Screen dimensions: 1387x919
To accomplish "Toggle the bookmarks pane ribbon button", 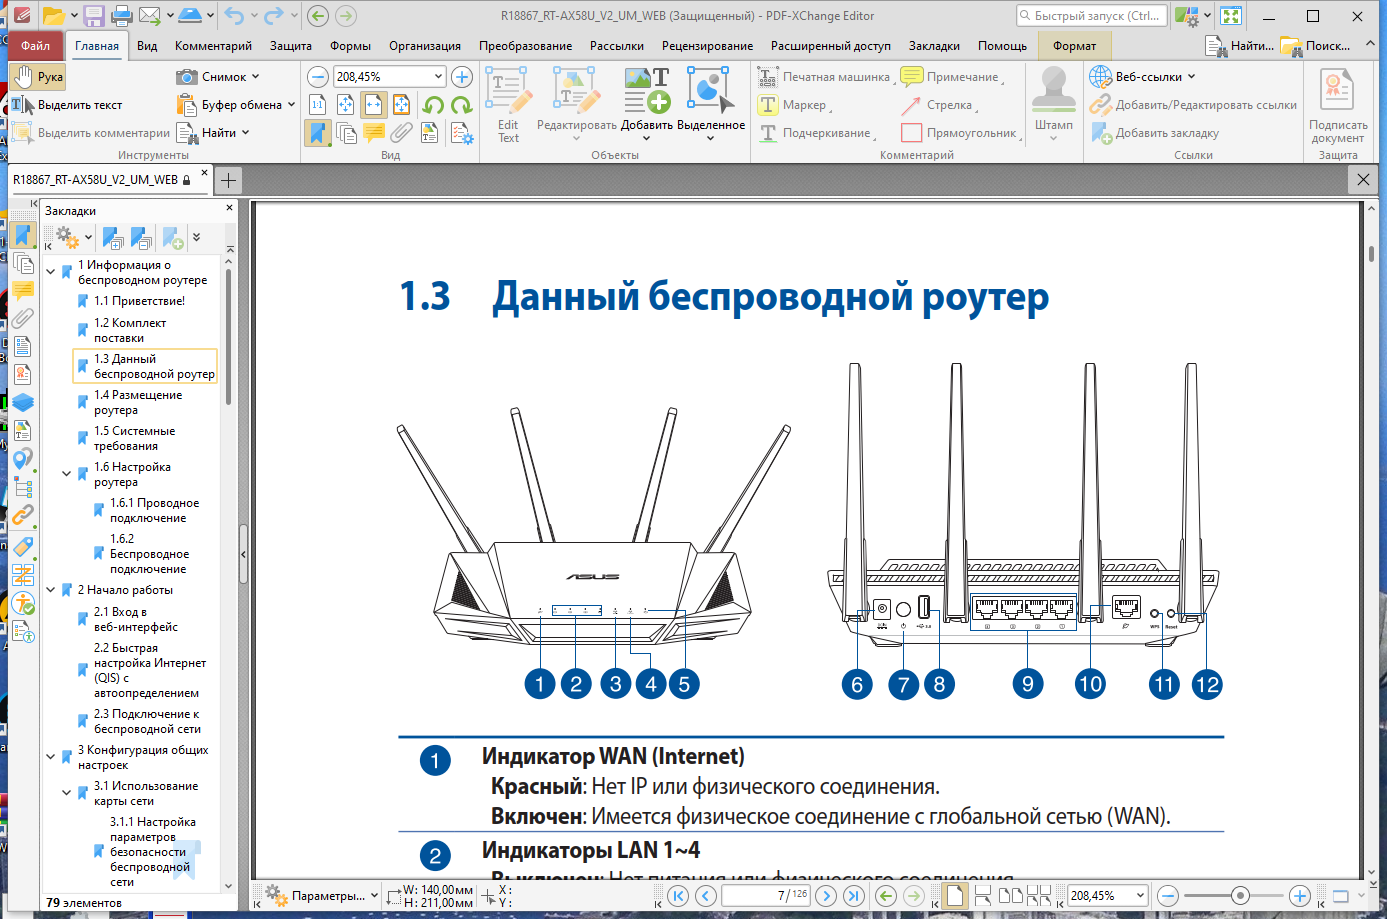I will (x=318, y=133).
